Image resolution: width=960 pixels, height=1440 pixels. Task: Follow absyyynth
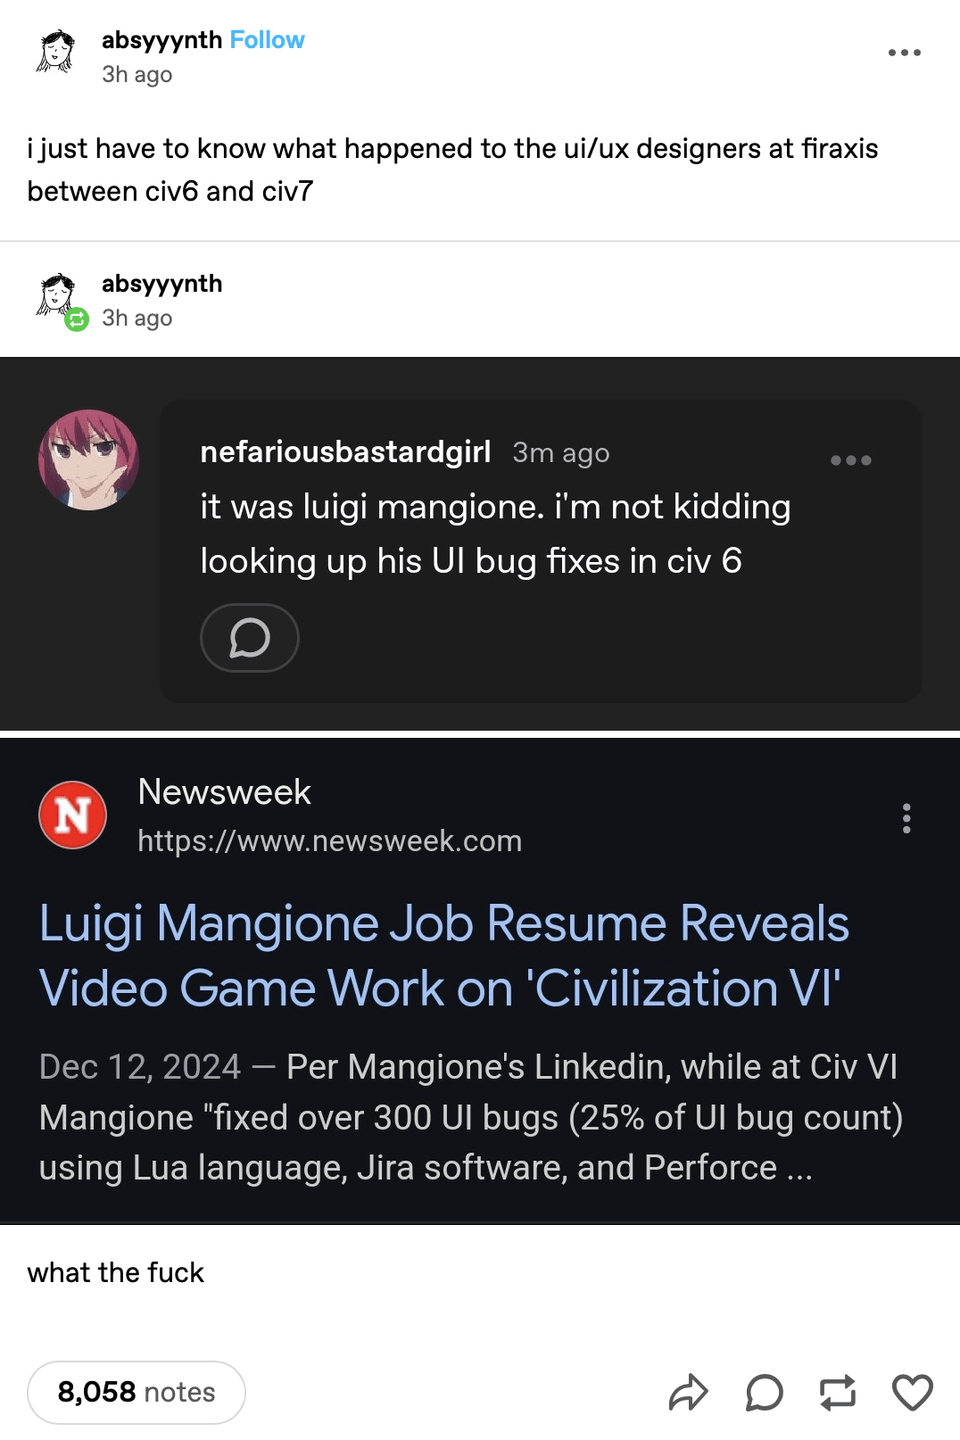267,40
